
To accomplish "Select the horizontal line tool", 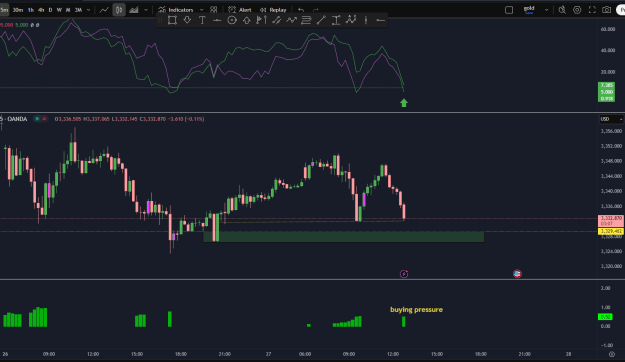I will (380, 20).
